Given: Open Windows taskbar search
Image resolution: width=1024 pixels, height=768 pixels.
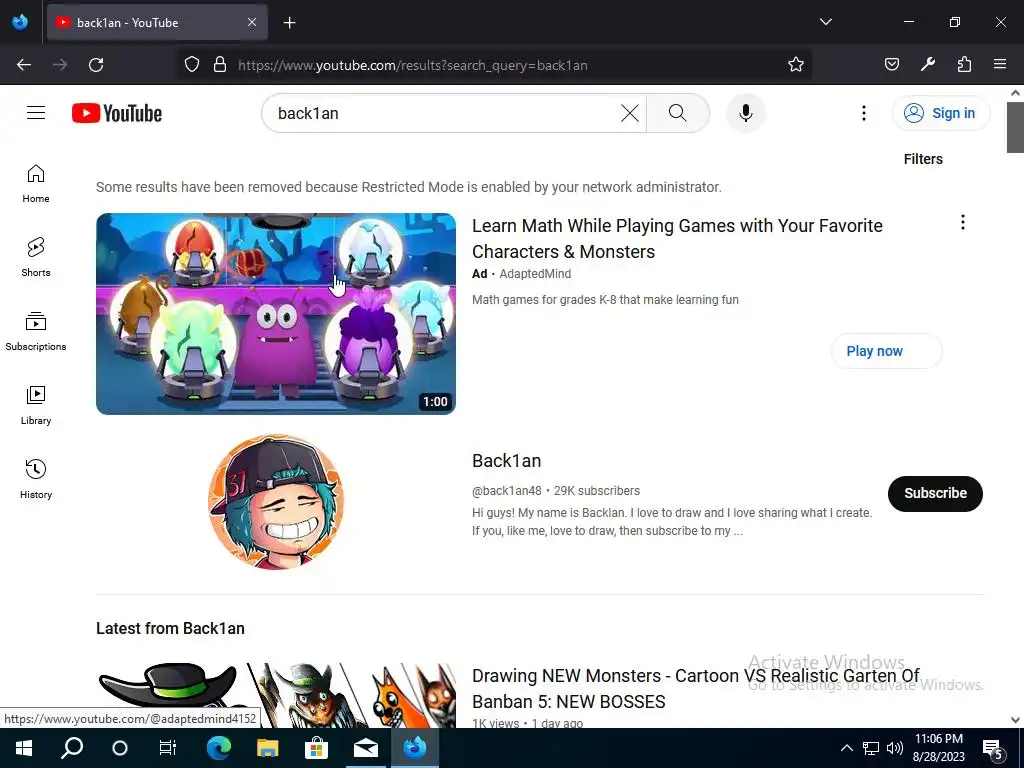Looking at the screenshot, I should point(72,748).
